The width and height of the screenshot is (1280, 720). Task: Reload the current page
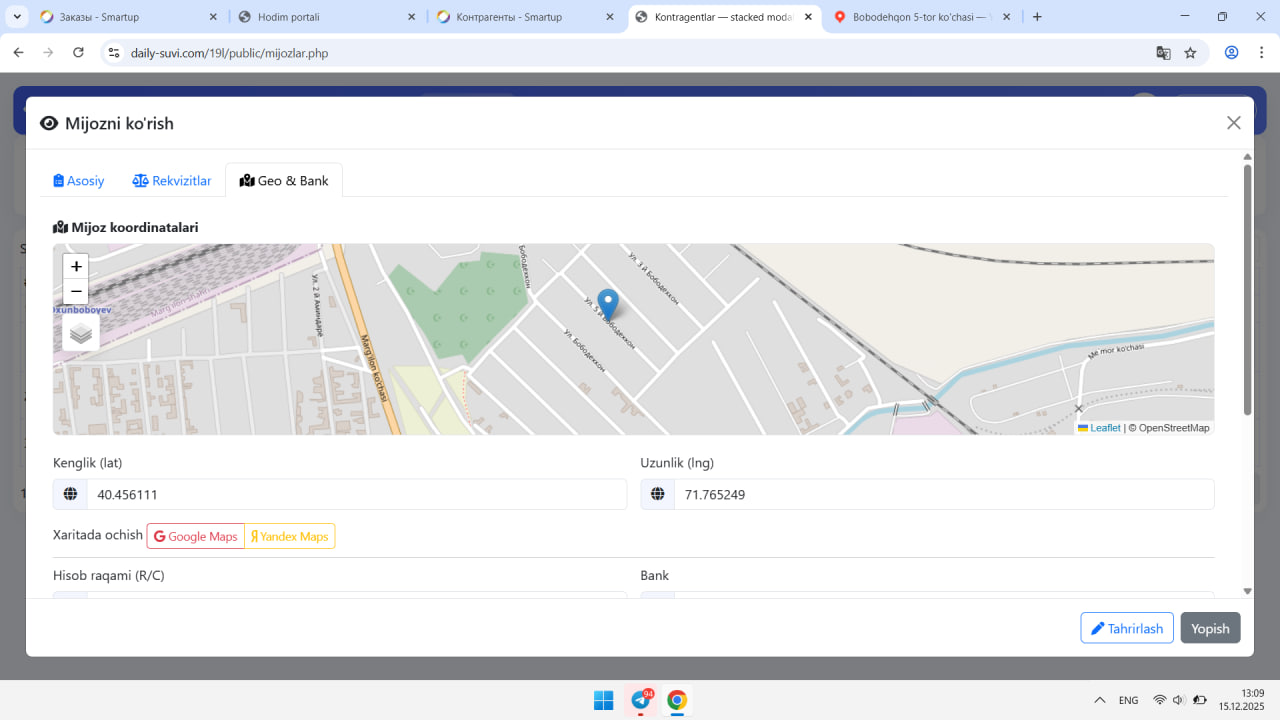tap(79, 53)
